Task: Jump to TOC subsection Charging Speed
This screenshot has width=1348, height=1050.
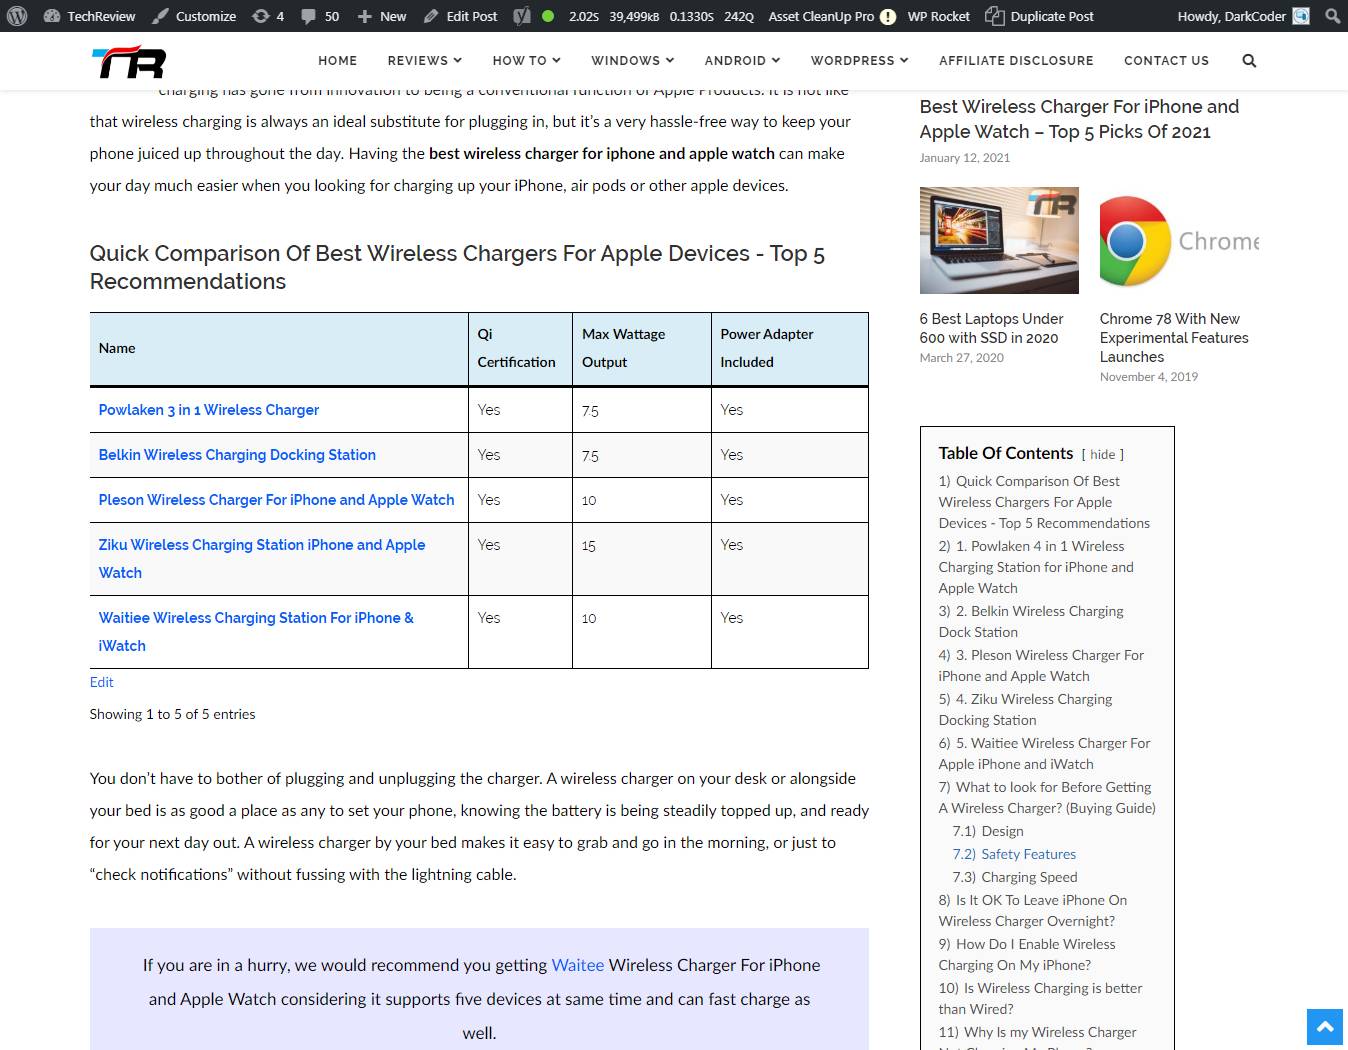Action: 1015,877
